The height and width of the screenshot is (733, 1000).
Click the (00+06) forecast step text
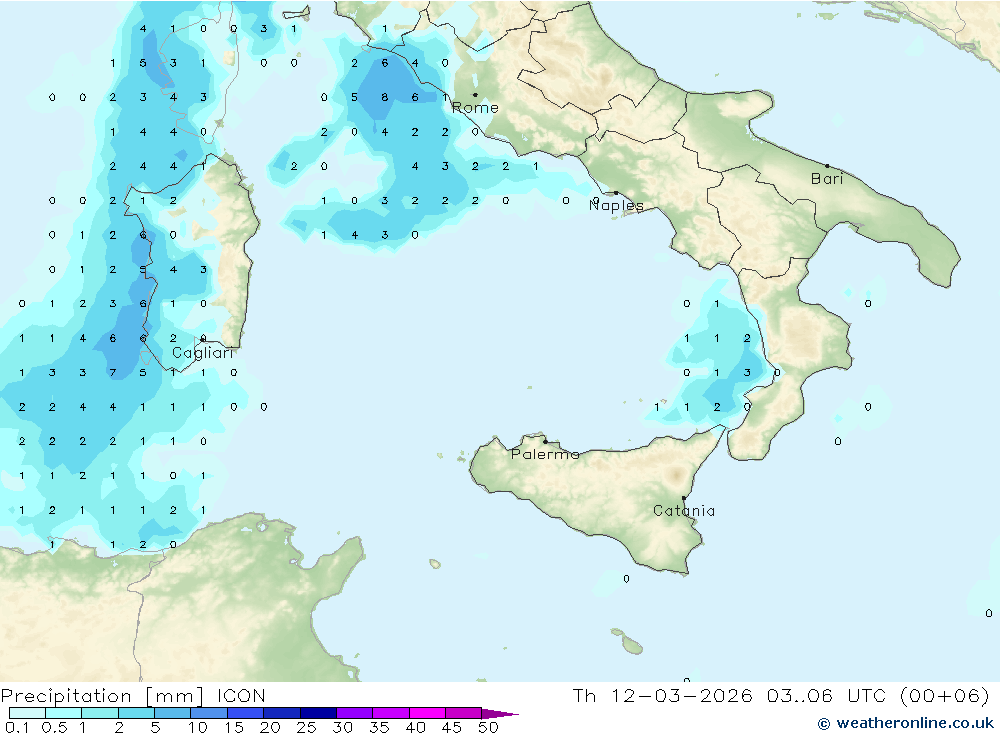[x=945, y=695]
